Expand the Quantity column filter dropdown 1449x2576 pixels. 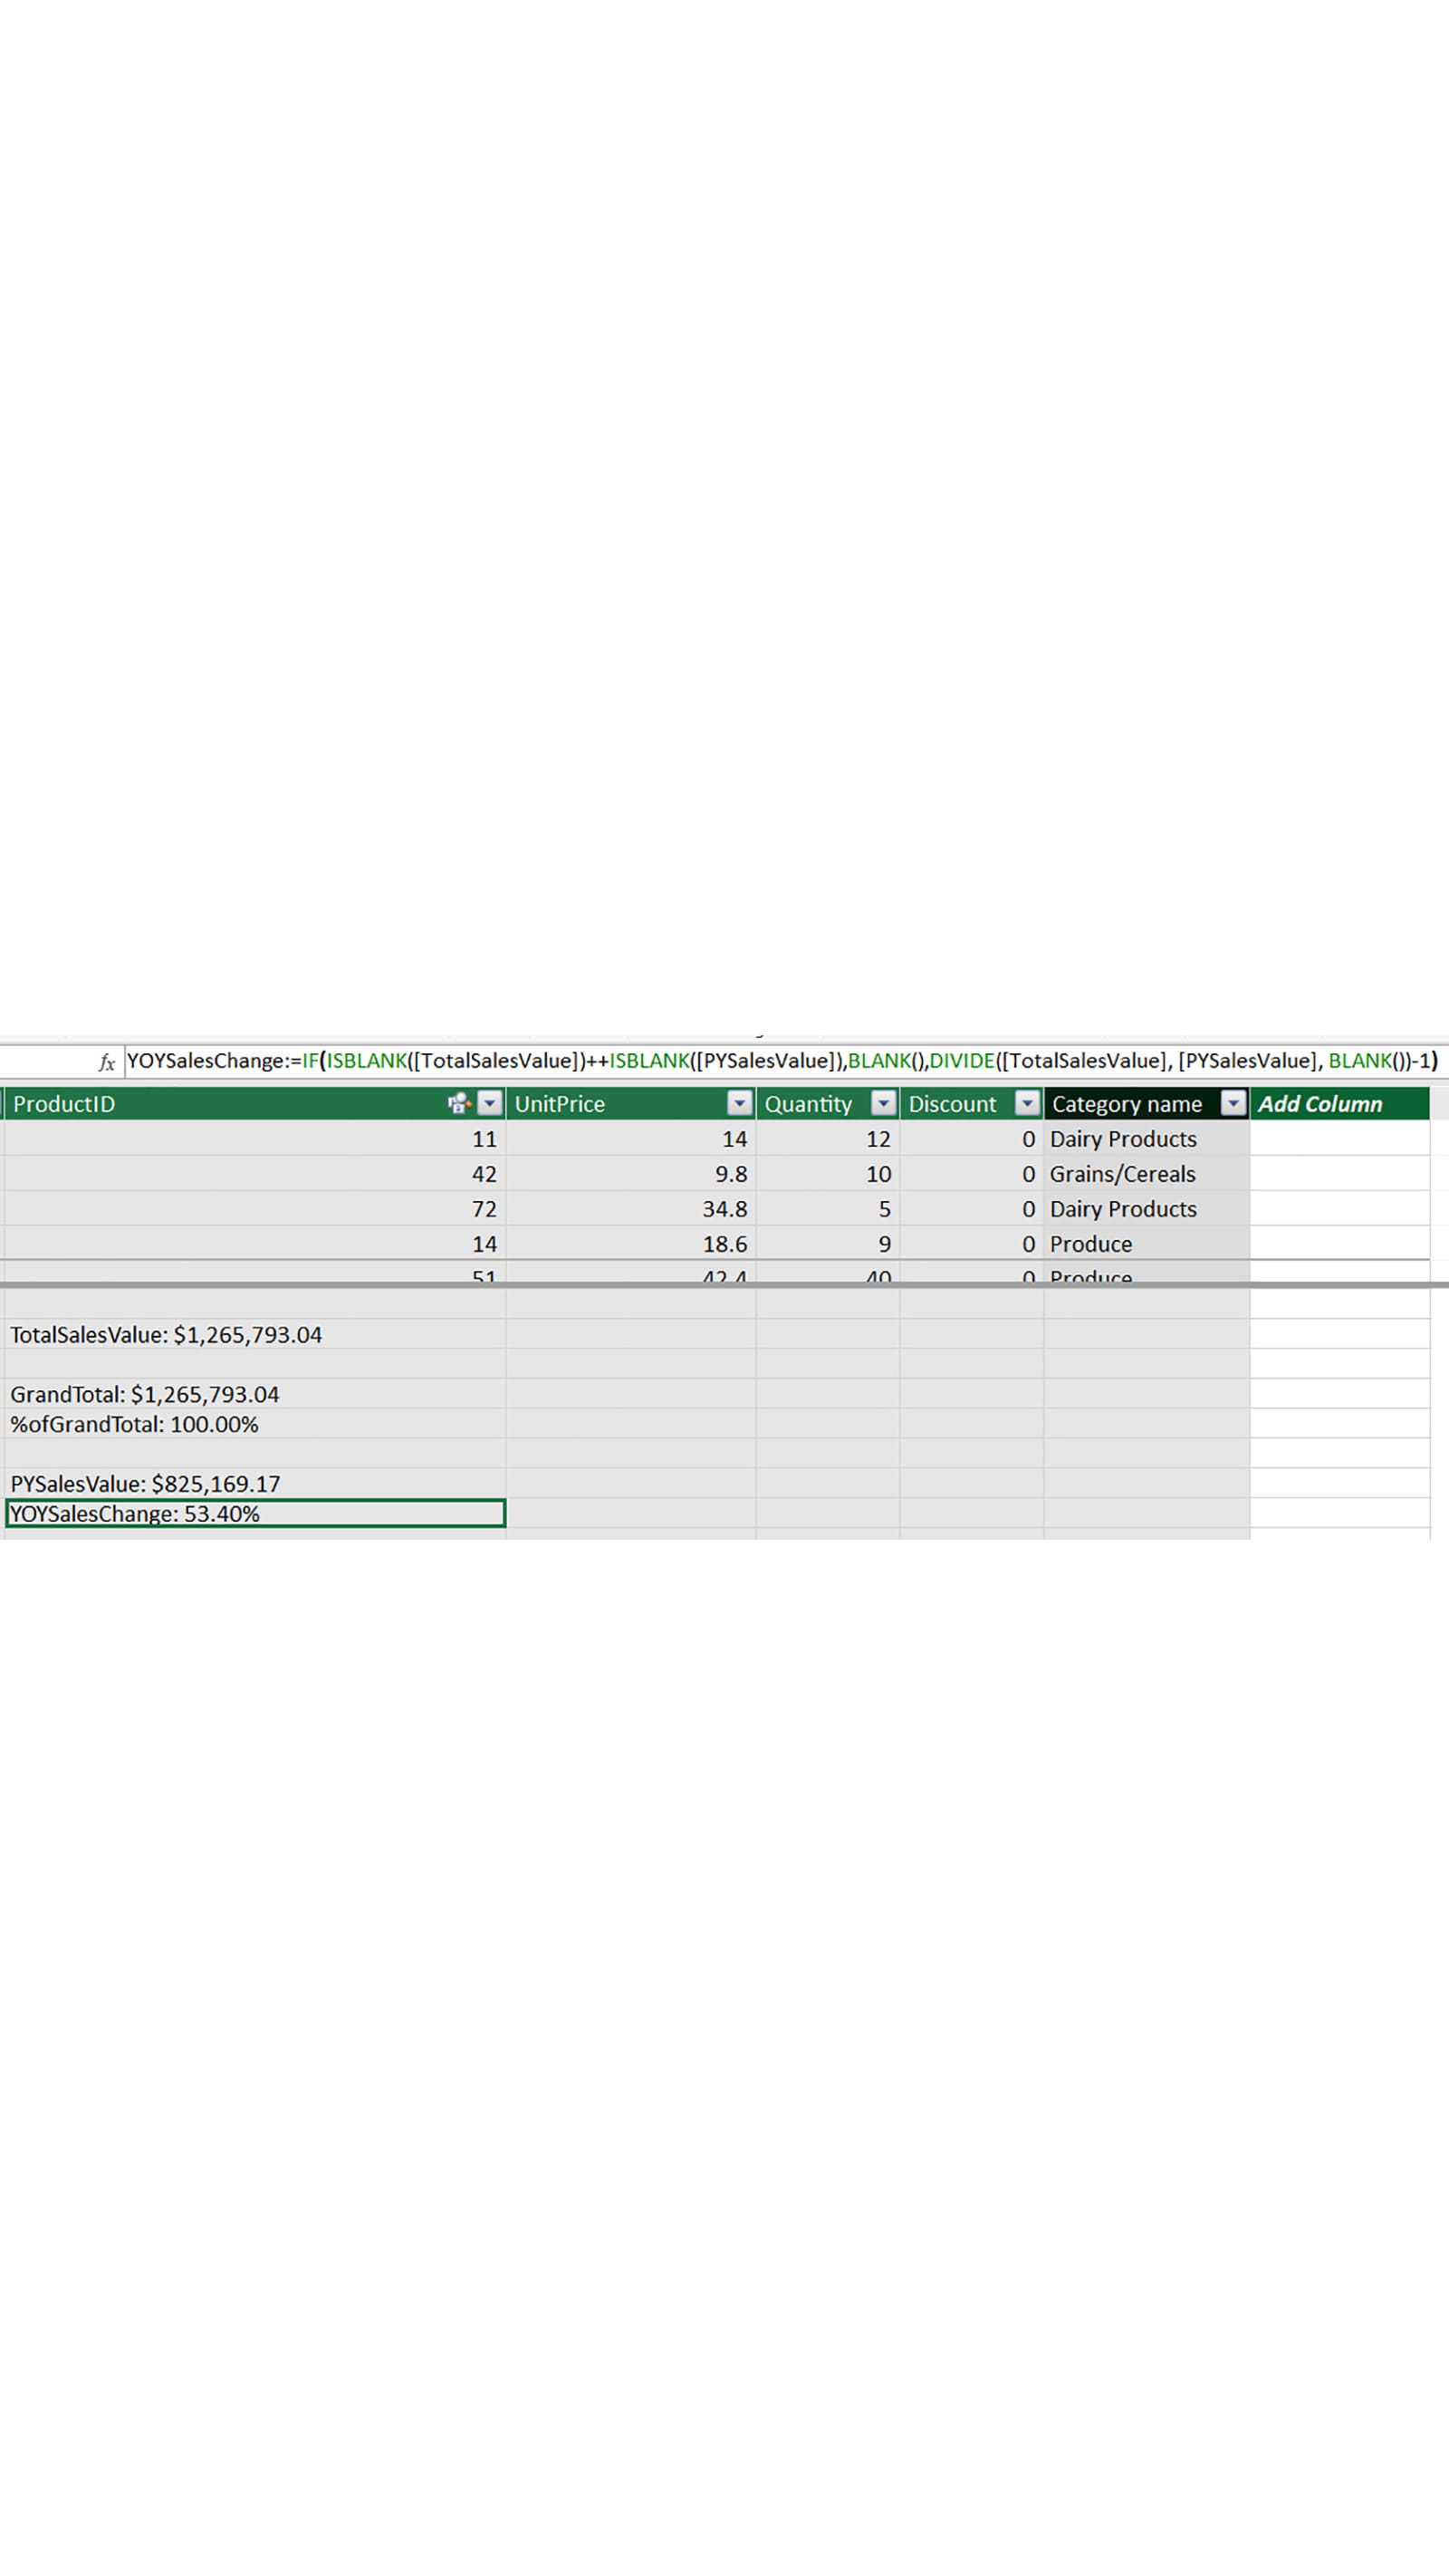[883, 1103]
